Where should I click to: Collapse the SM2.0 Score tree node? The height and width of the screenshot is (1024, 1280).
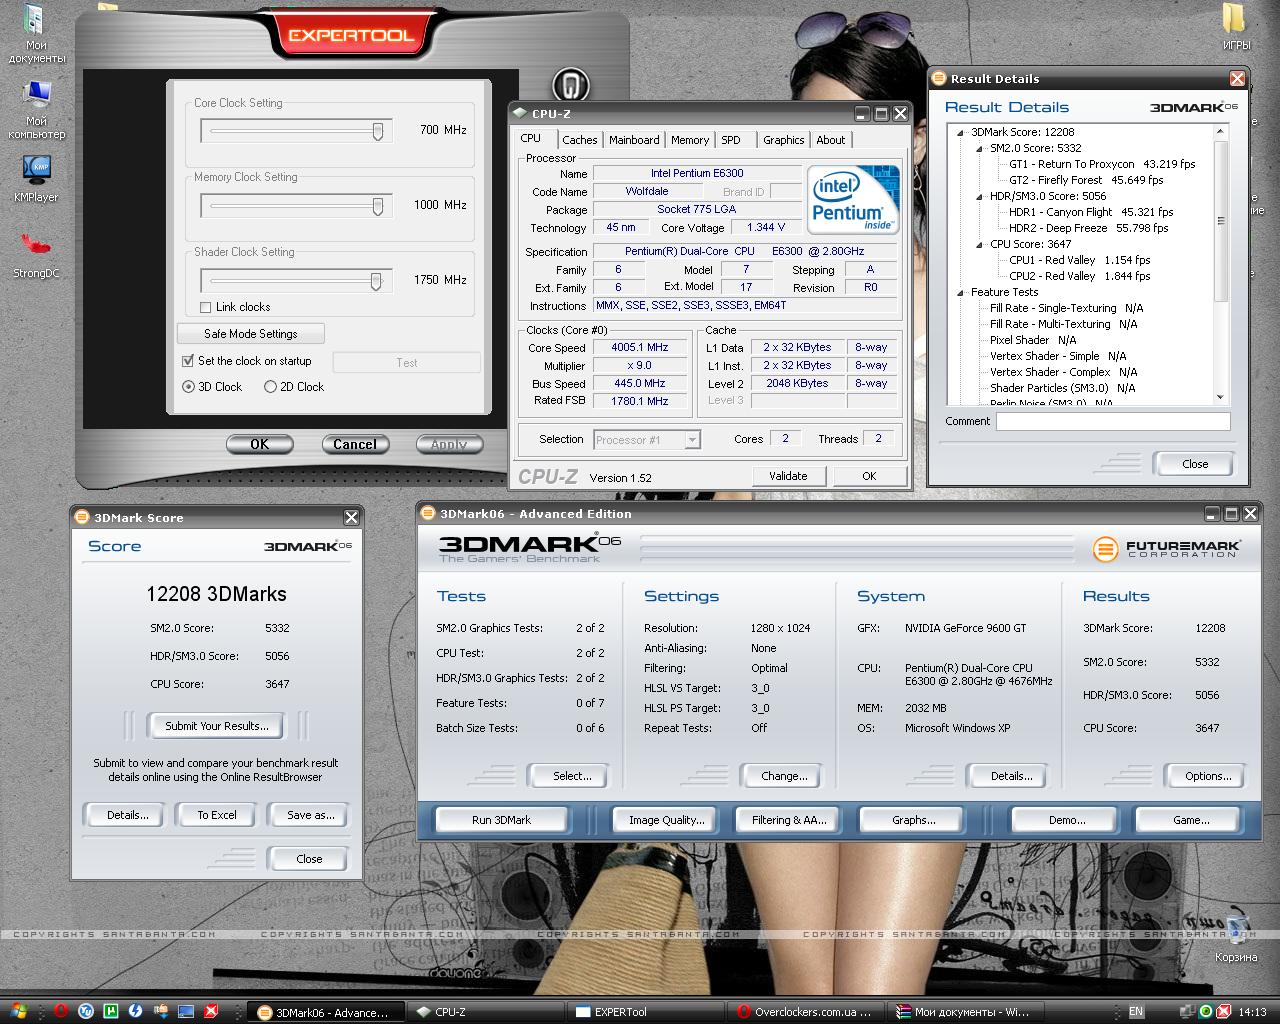980,148
